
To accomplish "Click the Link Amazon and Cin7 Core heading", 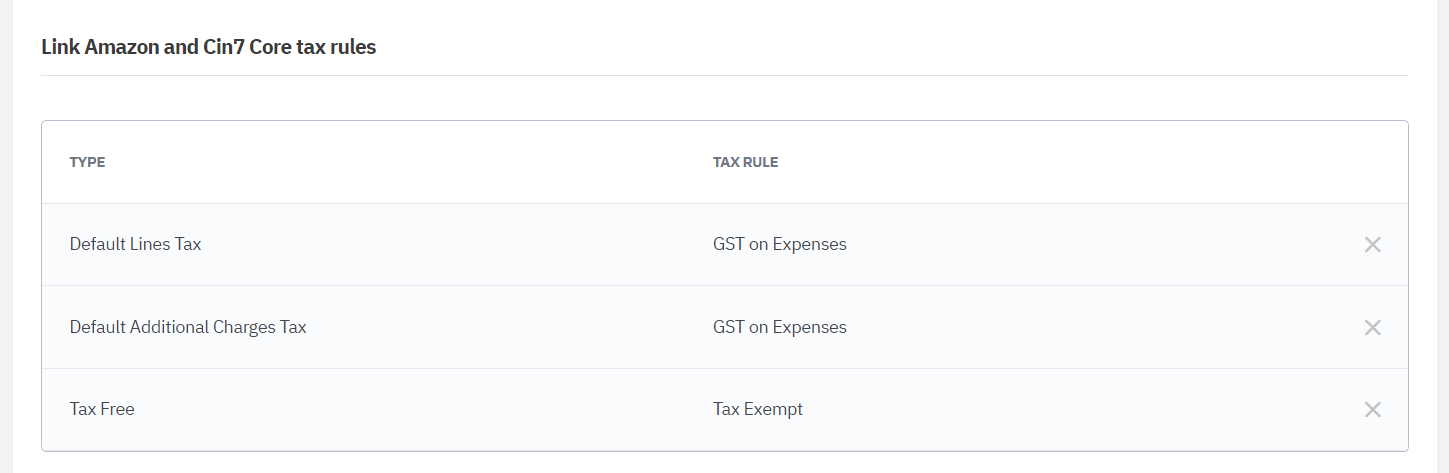I will 208,47.
